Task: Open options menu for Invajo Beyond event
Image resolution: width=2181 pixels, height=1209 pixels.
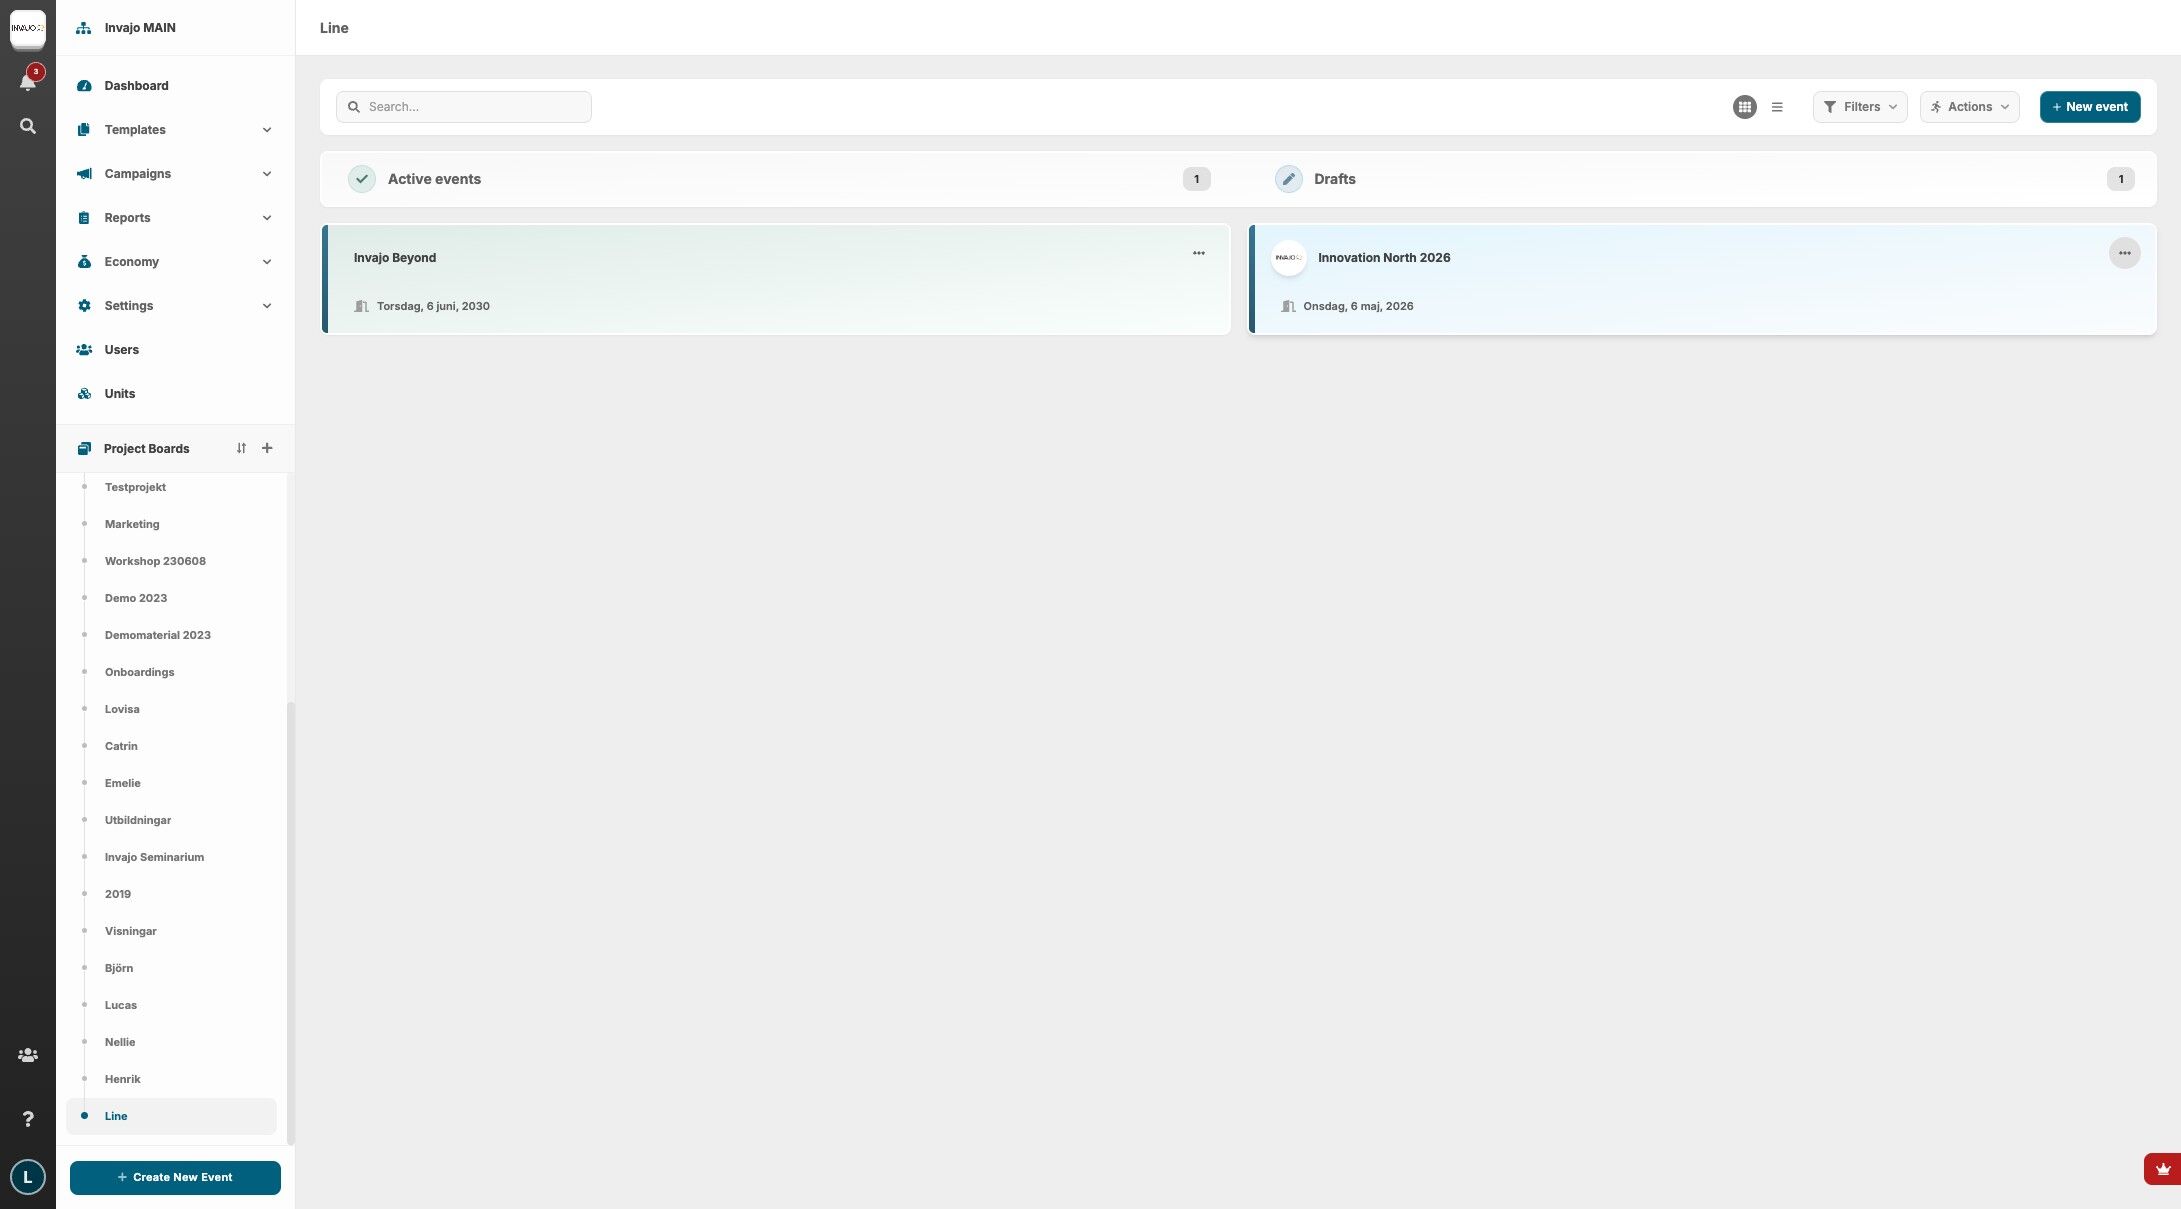Action: 1198,254
